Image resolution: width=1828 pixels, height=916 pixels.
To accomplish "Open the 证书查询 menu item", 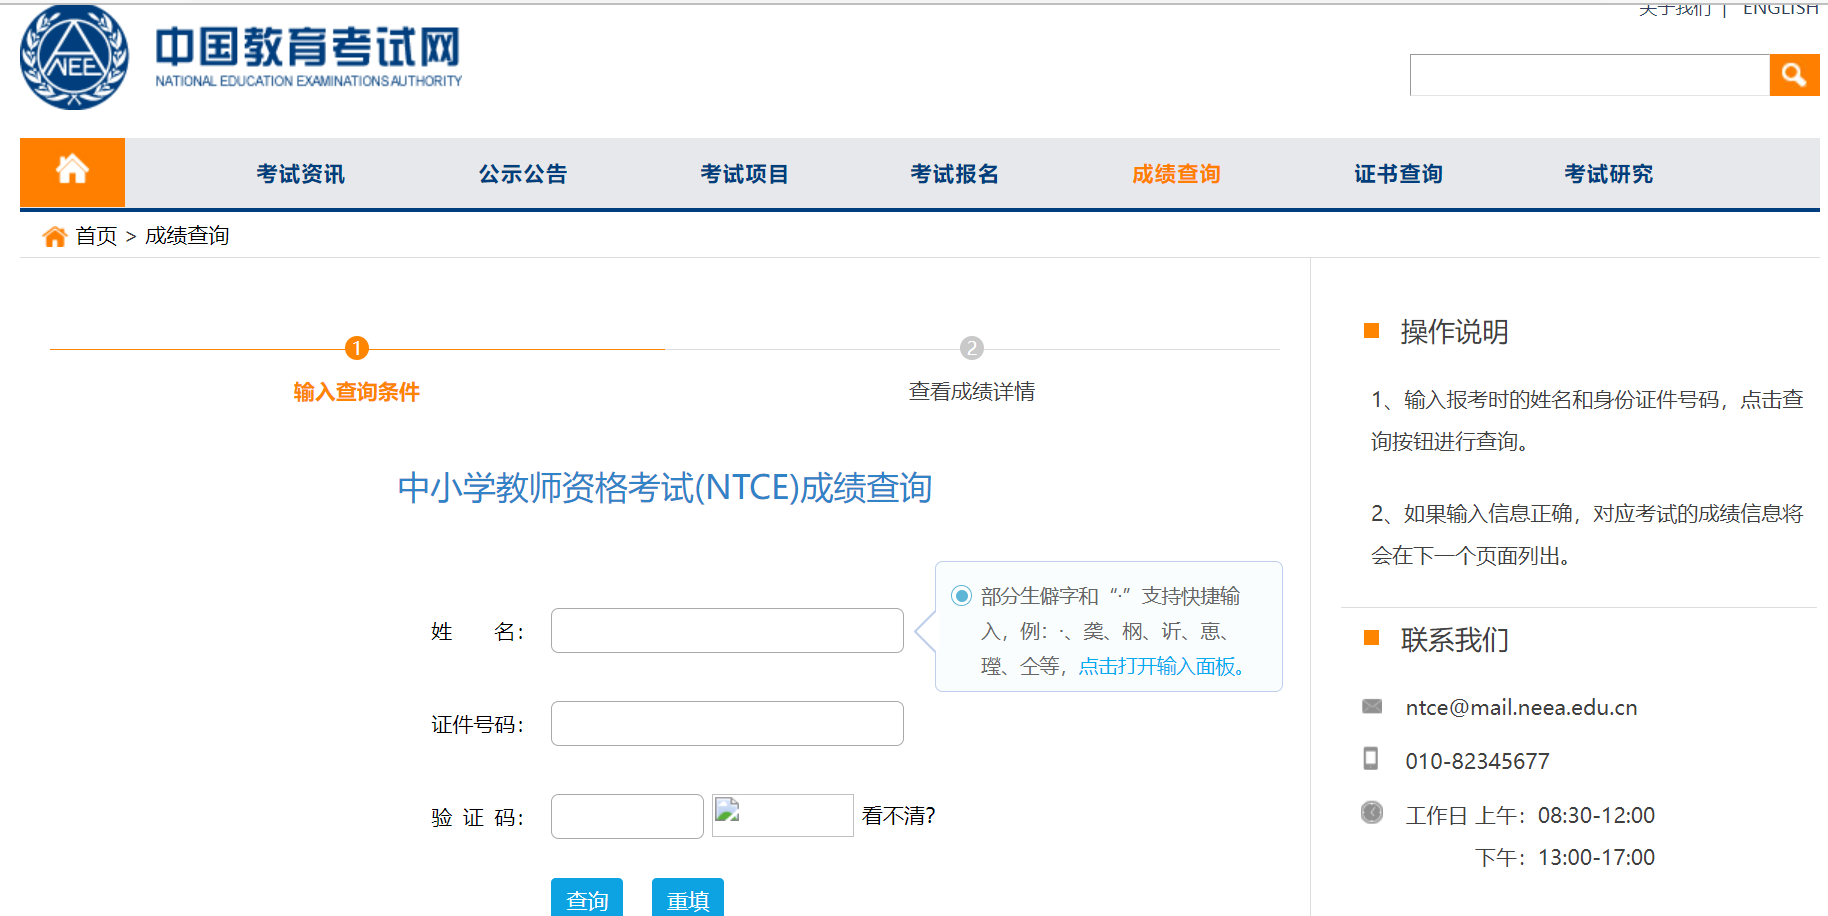I will (x=1397, y=174).
